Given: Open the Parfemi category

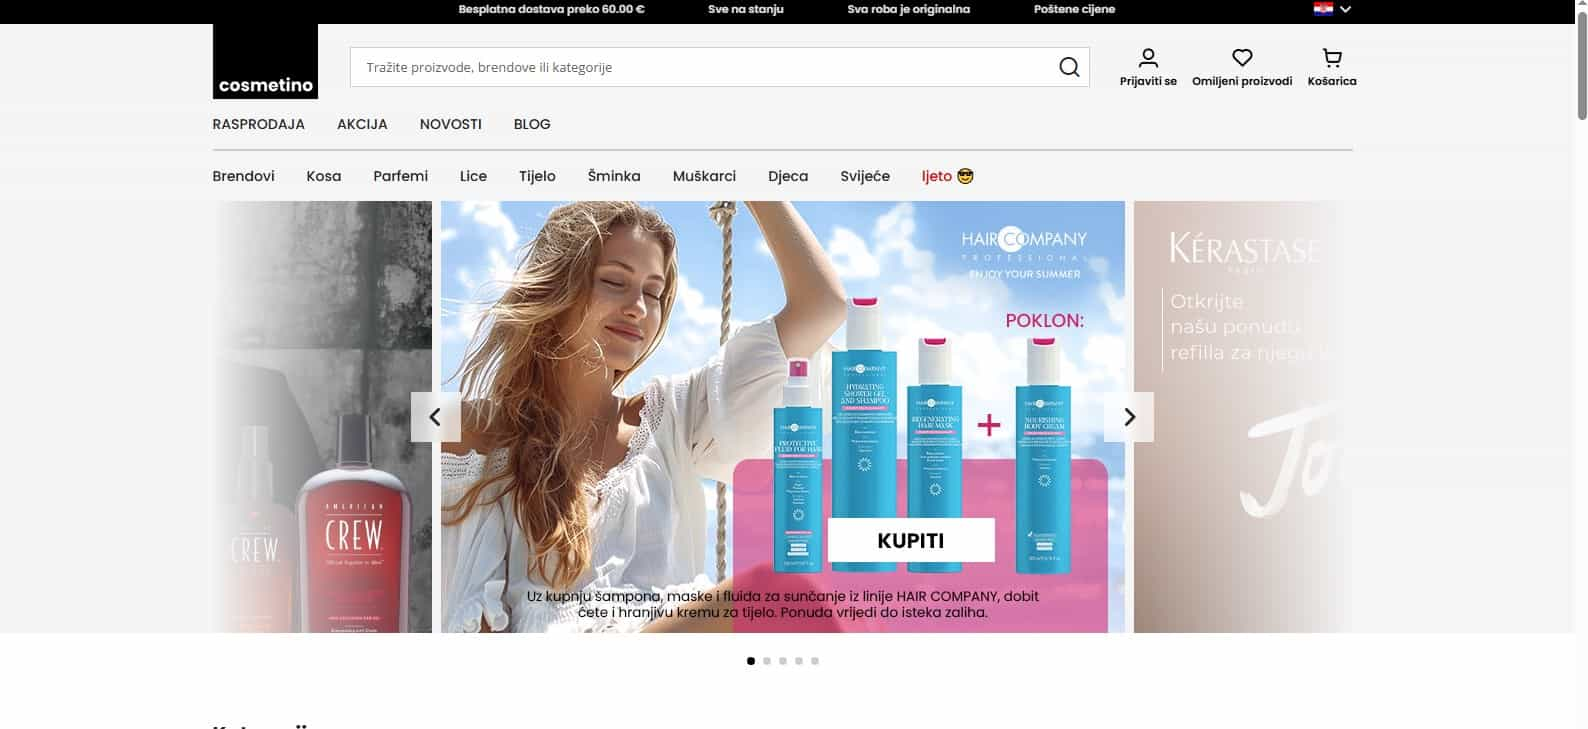Looking at the screenshot, I should [x=400, y=176].
